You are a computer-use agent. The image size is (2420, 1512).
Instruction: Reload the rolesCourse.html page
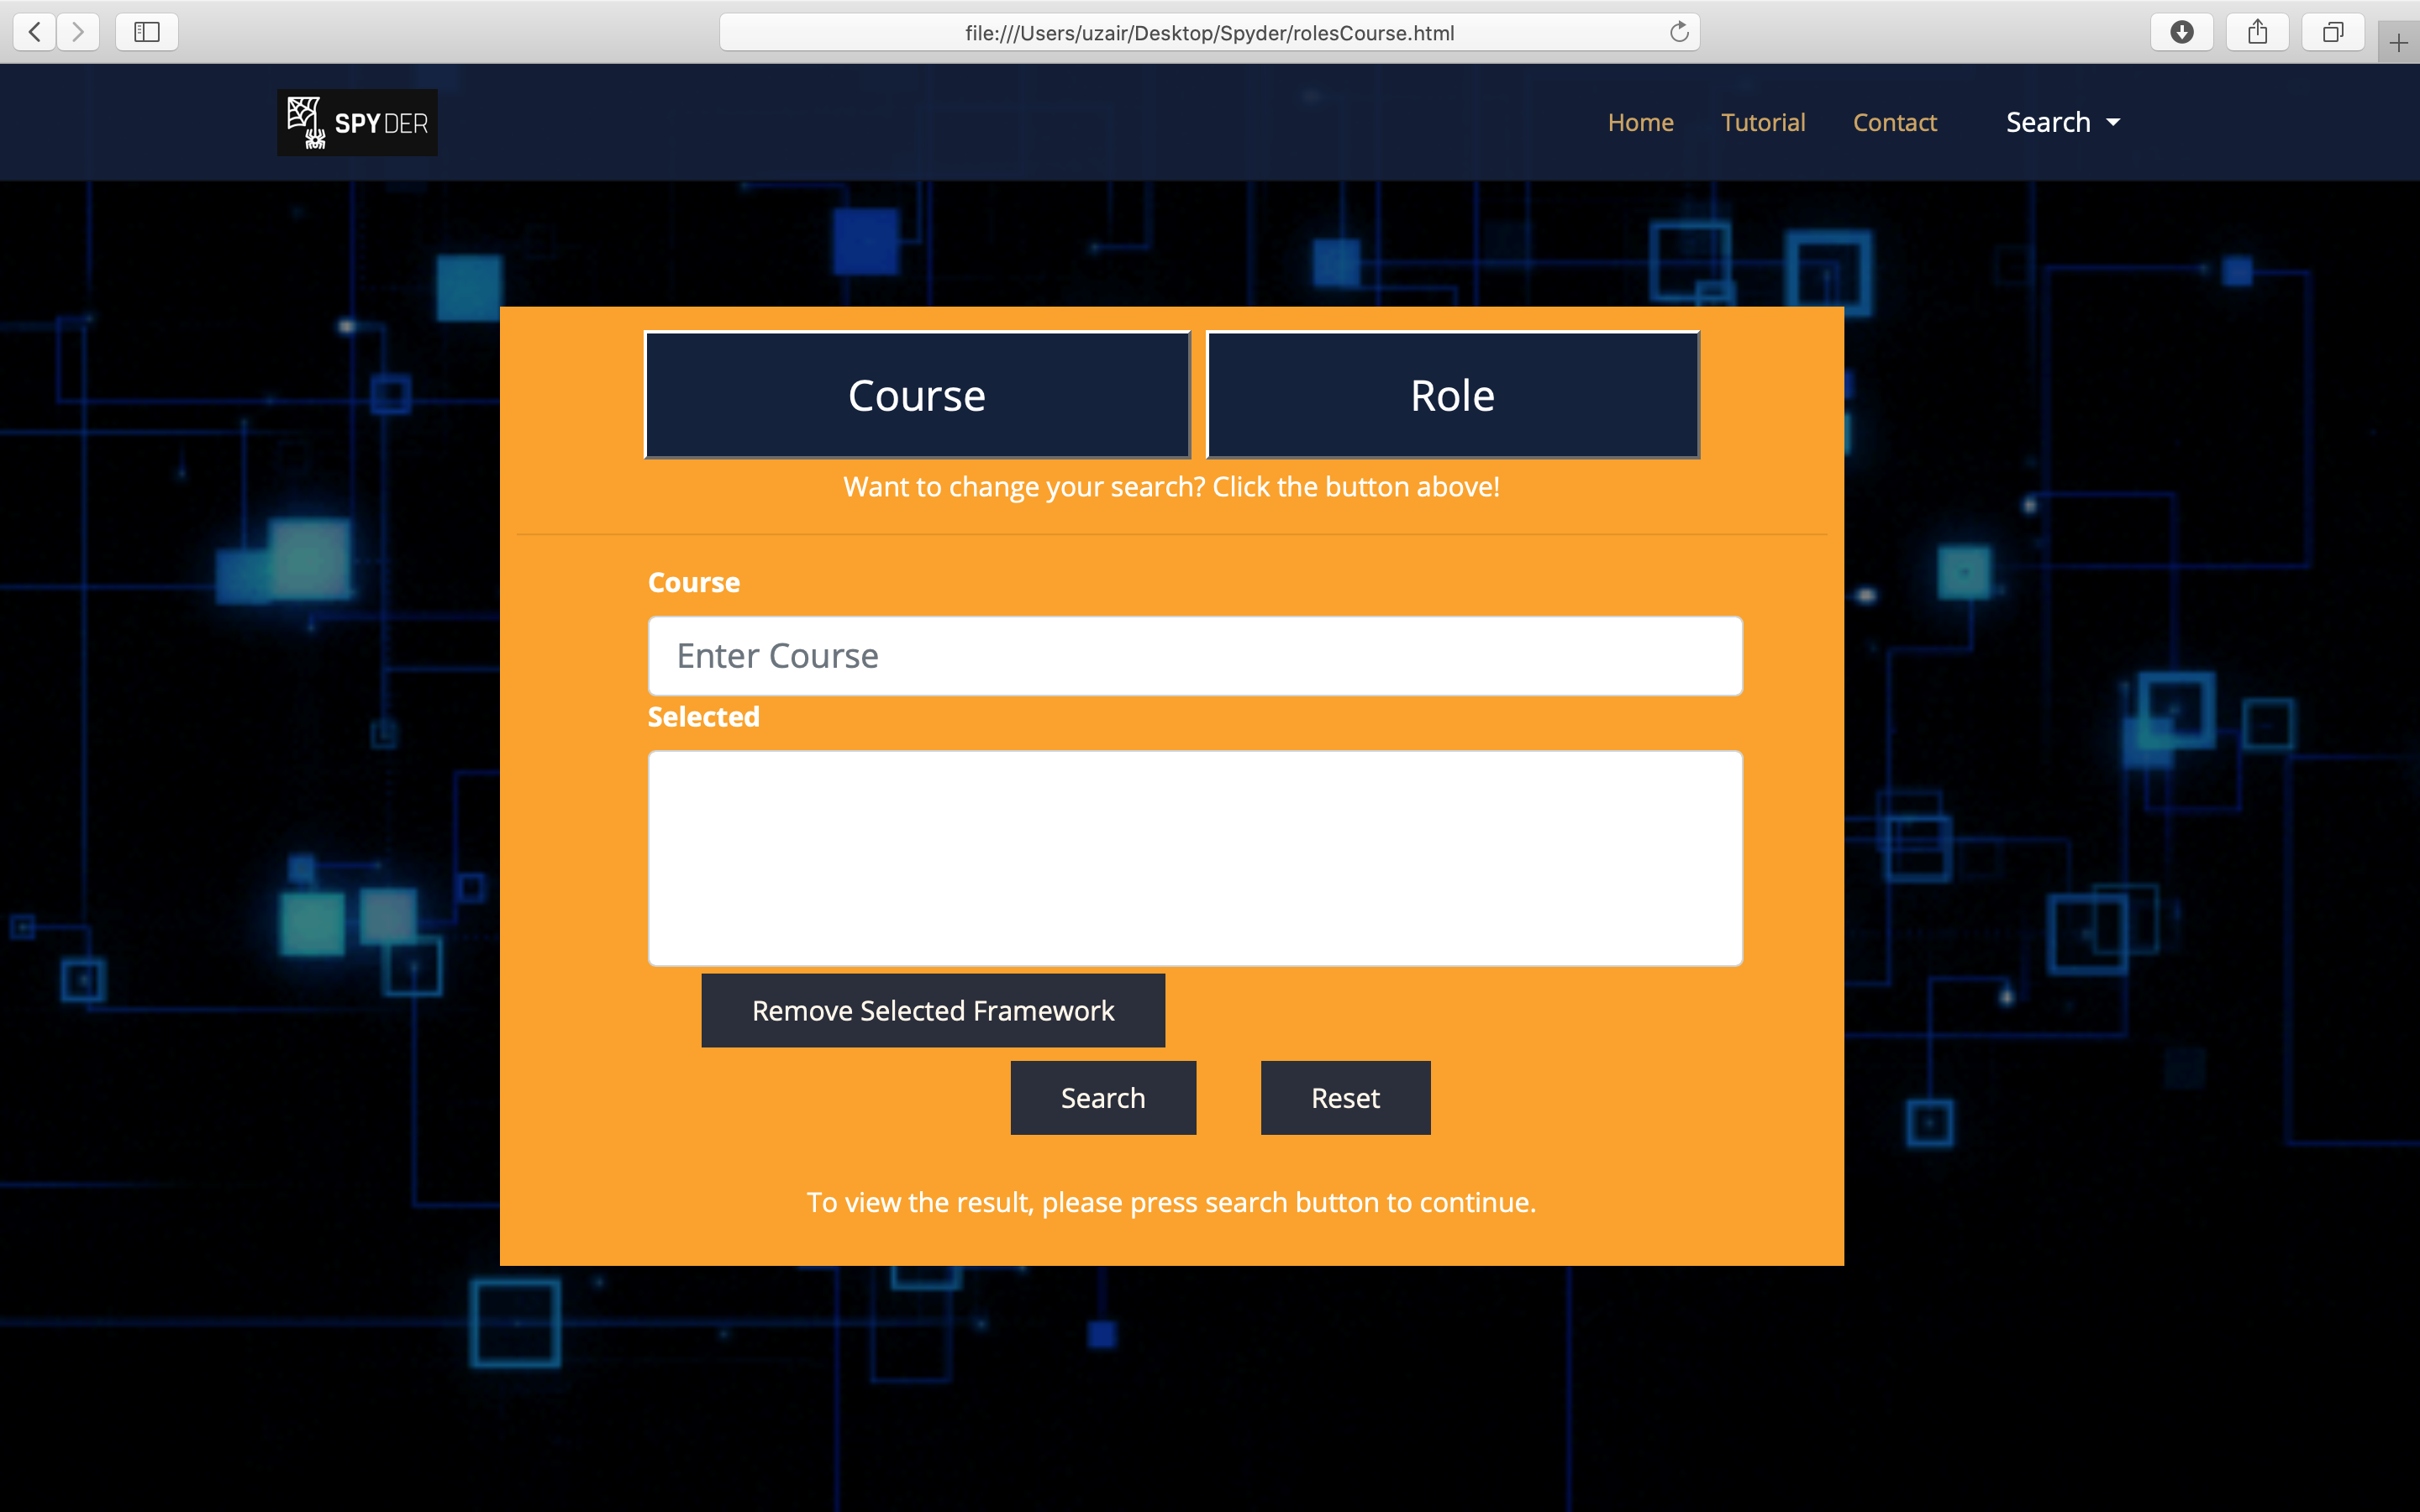tap(1678, 31)
